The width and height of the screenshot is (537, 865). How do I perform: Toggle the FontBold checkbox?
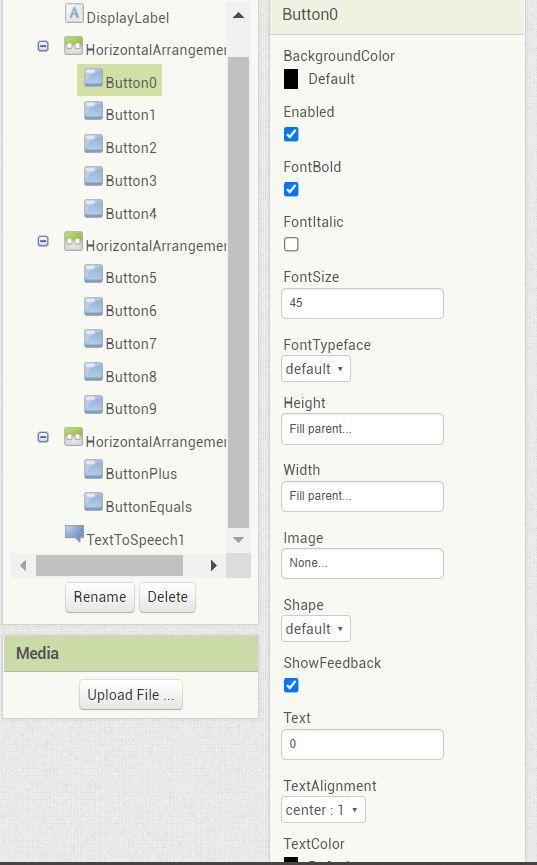[291, 189]
